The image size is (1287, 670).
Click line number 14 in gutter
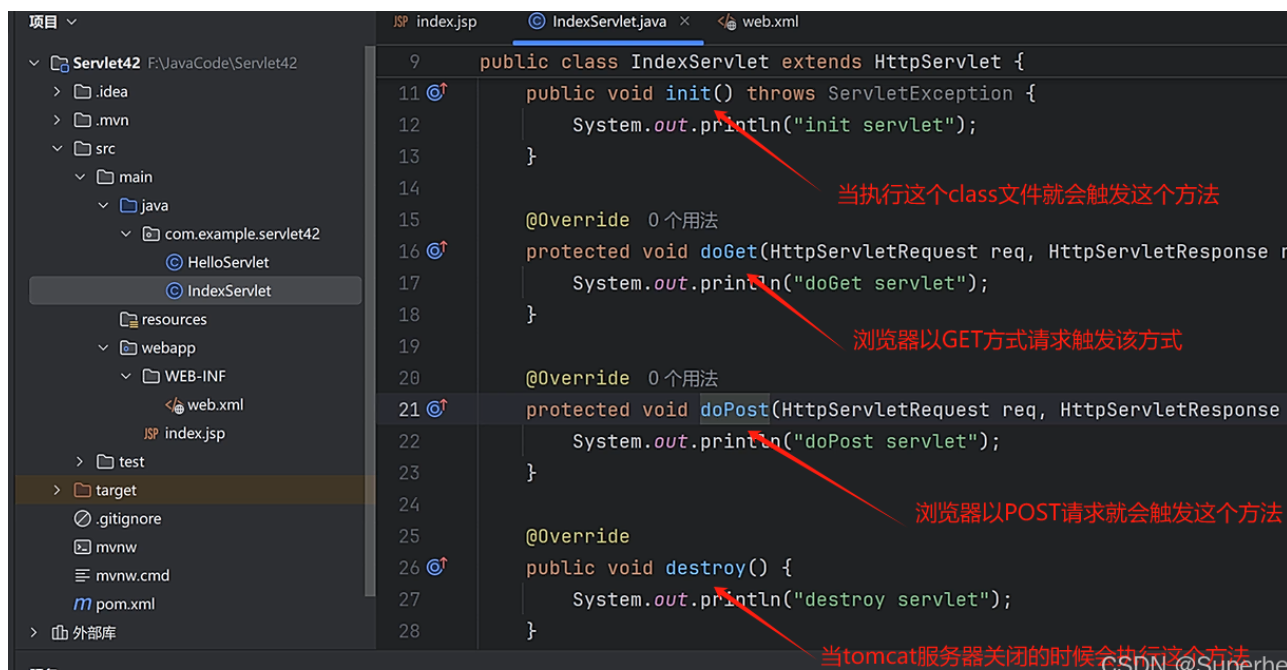click(409, 188)
